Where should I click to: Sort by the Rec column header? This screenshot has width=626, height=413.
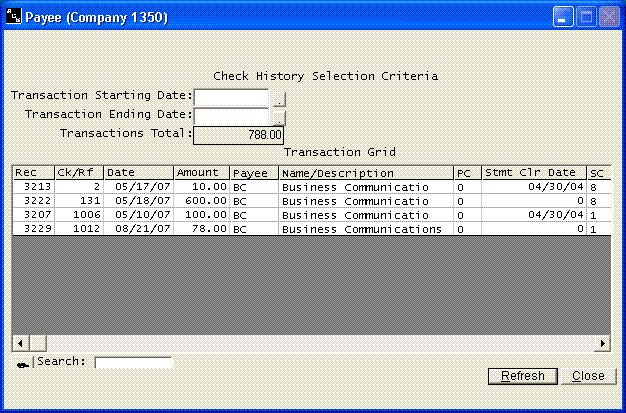(32, 173)
